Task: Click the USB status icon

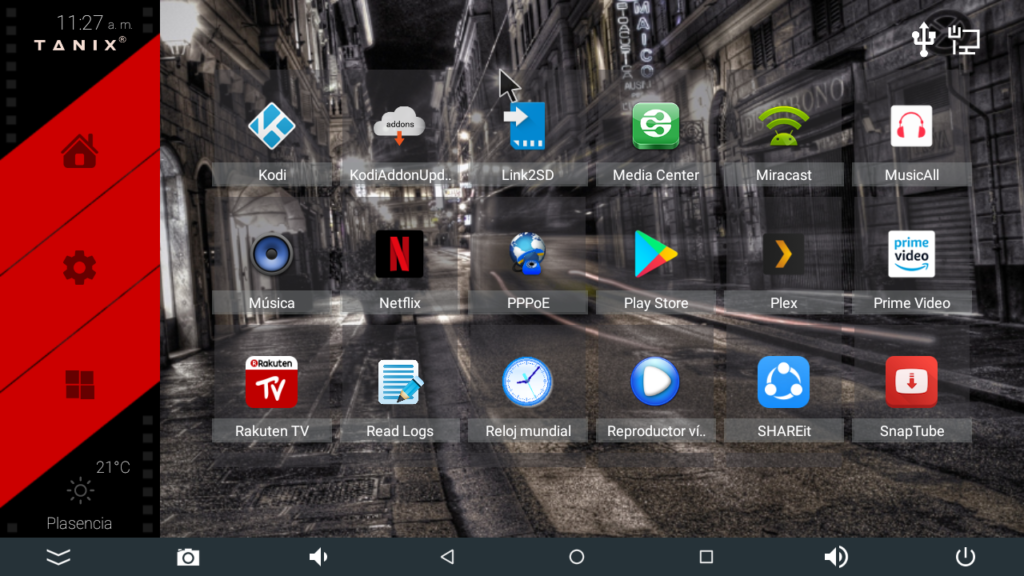Action: (923, 39)
